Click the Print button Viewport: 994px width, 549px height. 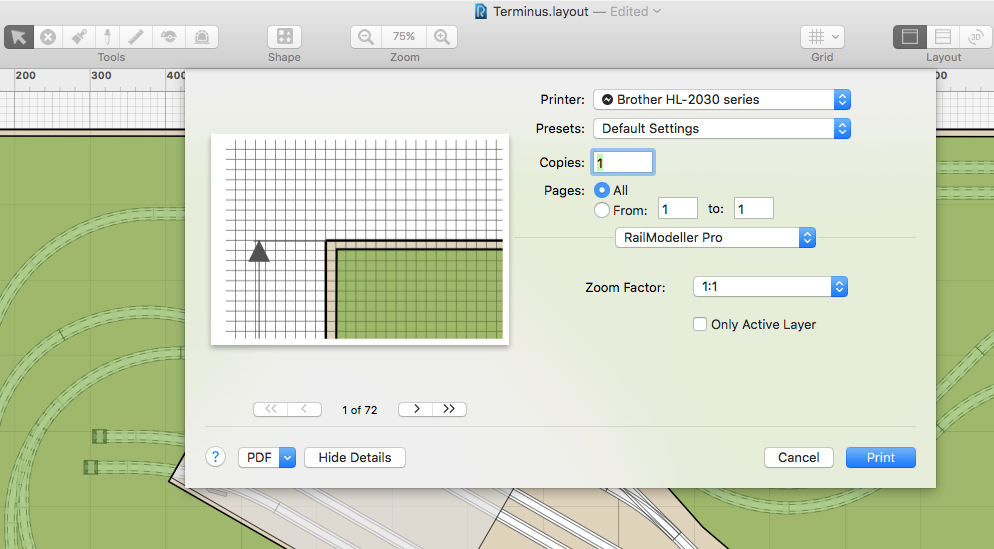click(x=880, y=457)
